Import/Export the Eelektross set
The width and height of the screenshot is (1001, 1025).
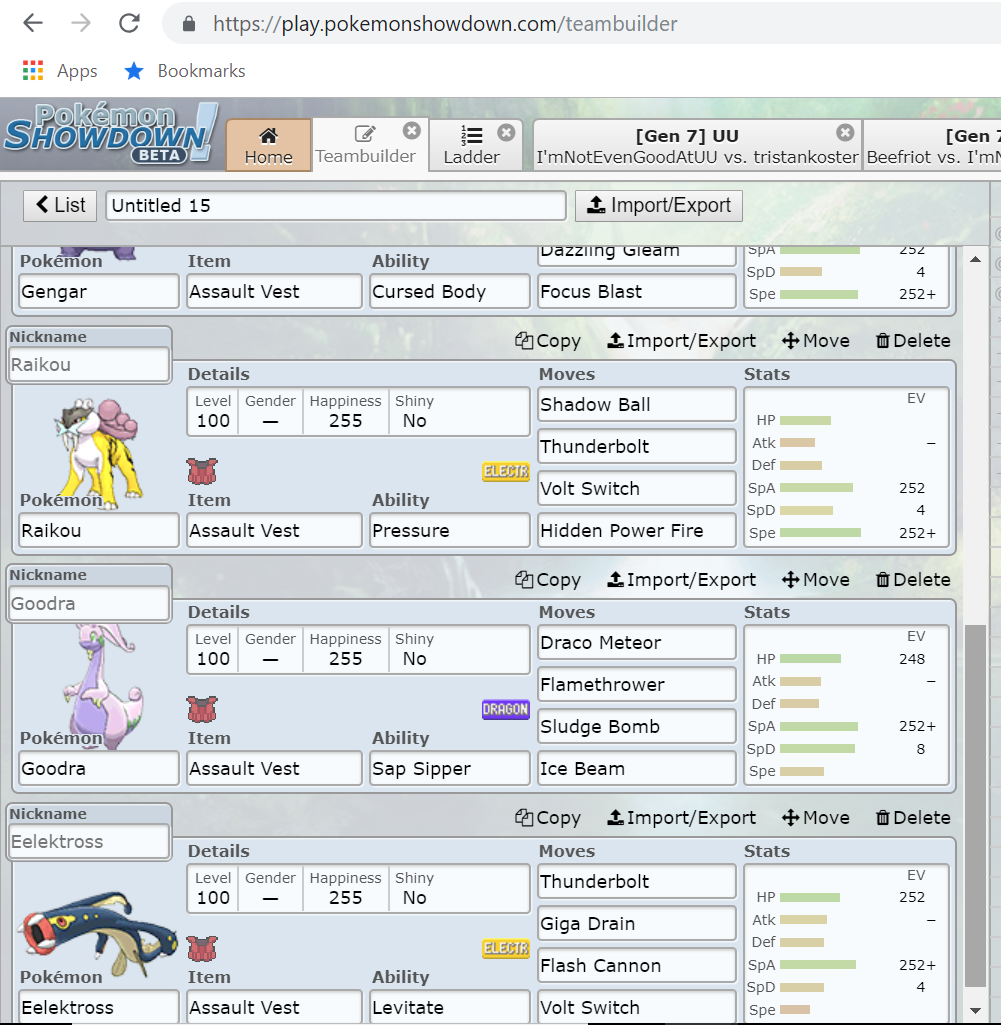(x=681, y=818)
